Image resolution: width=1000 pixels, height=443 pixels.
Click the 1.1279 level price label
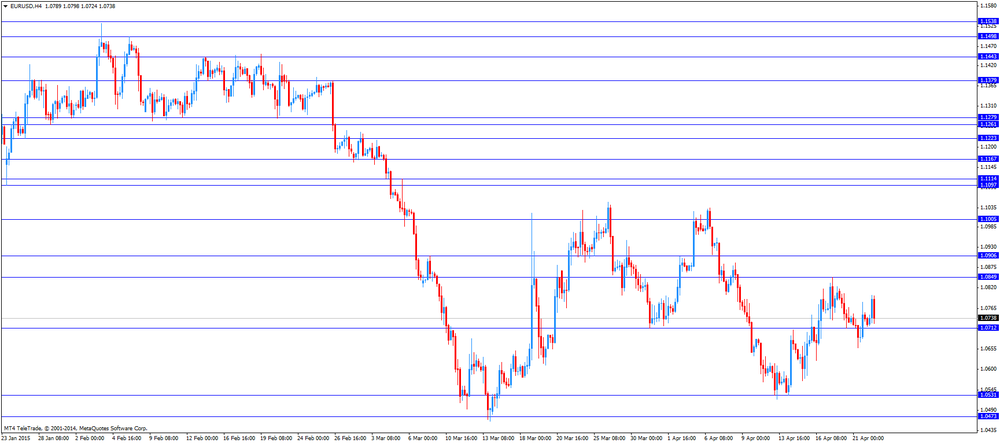click(x=988, y=117)
